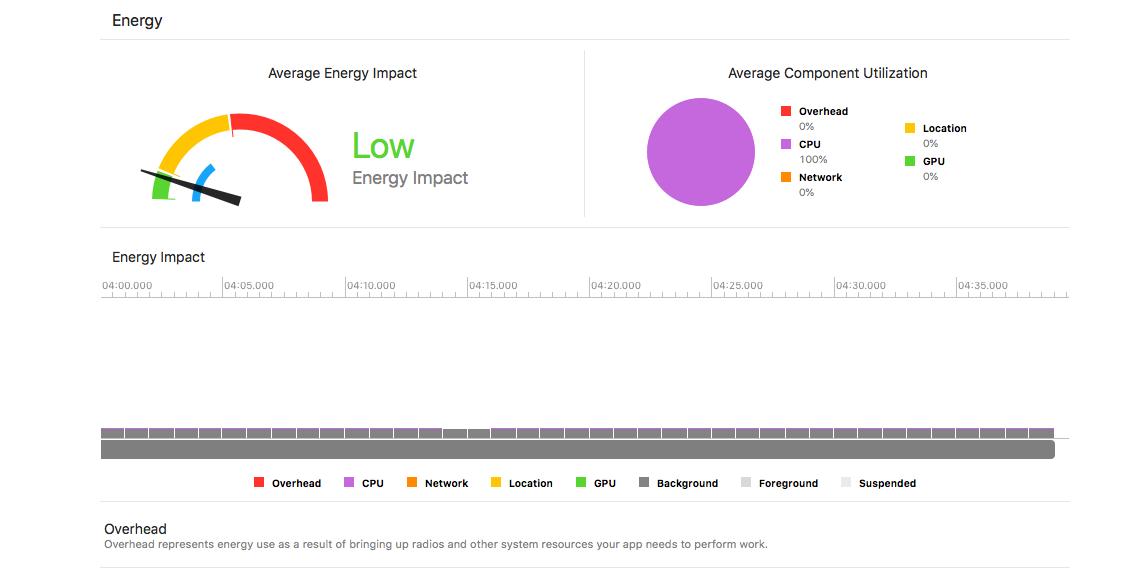Click the GPU swatch in bottom legend

point(581,482)
